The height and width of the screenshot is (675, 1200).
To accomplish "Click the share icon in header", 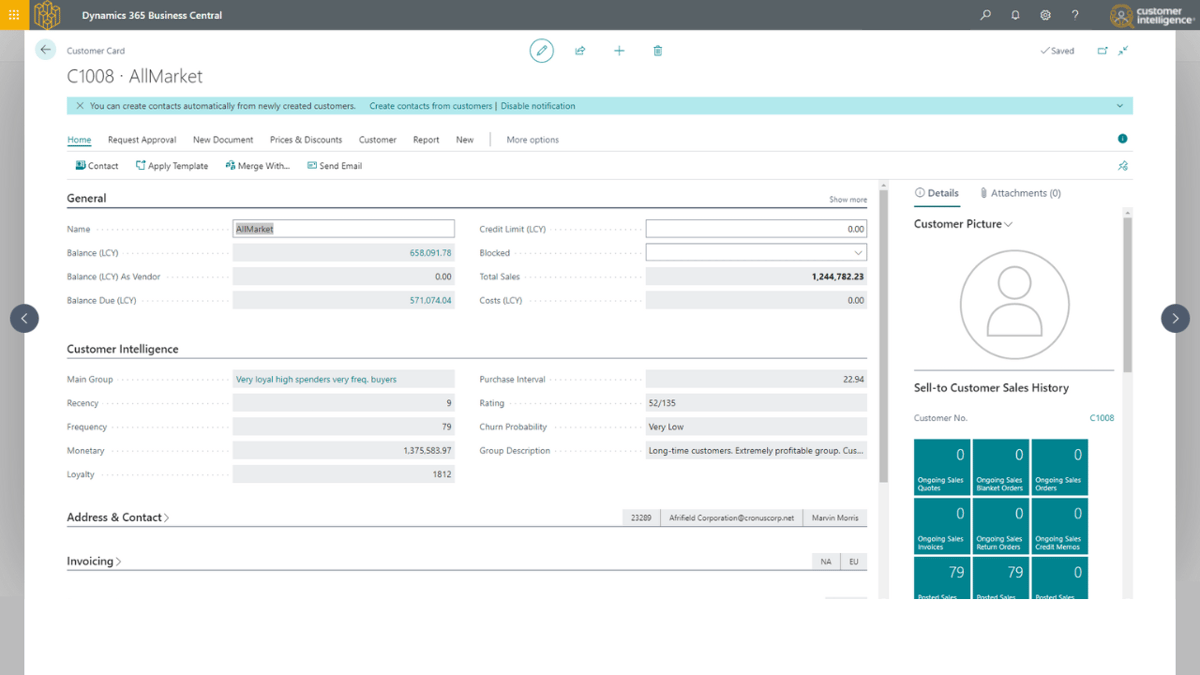I will tap(580, 51).
